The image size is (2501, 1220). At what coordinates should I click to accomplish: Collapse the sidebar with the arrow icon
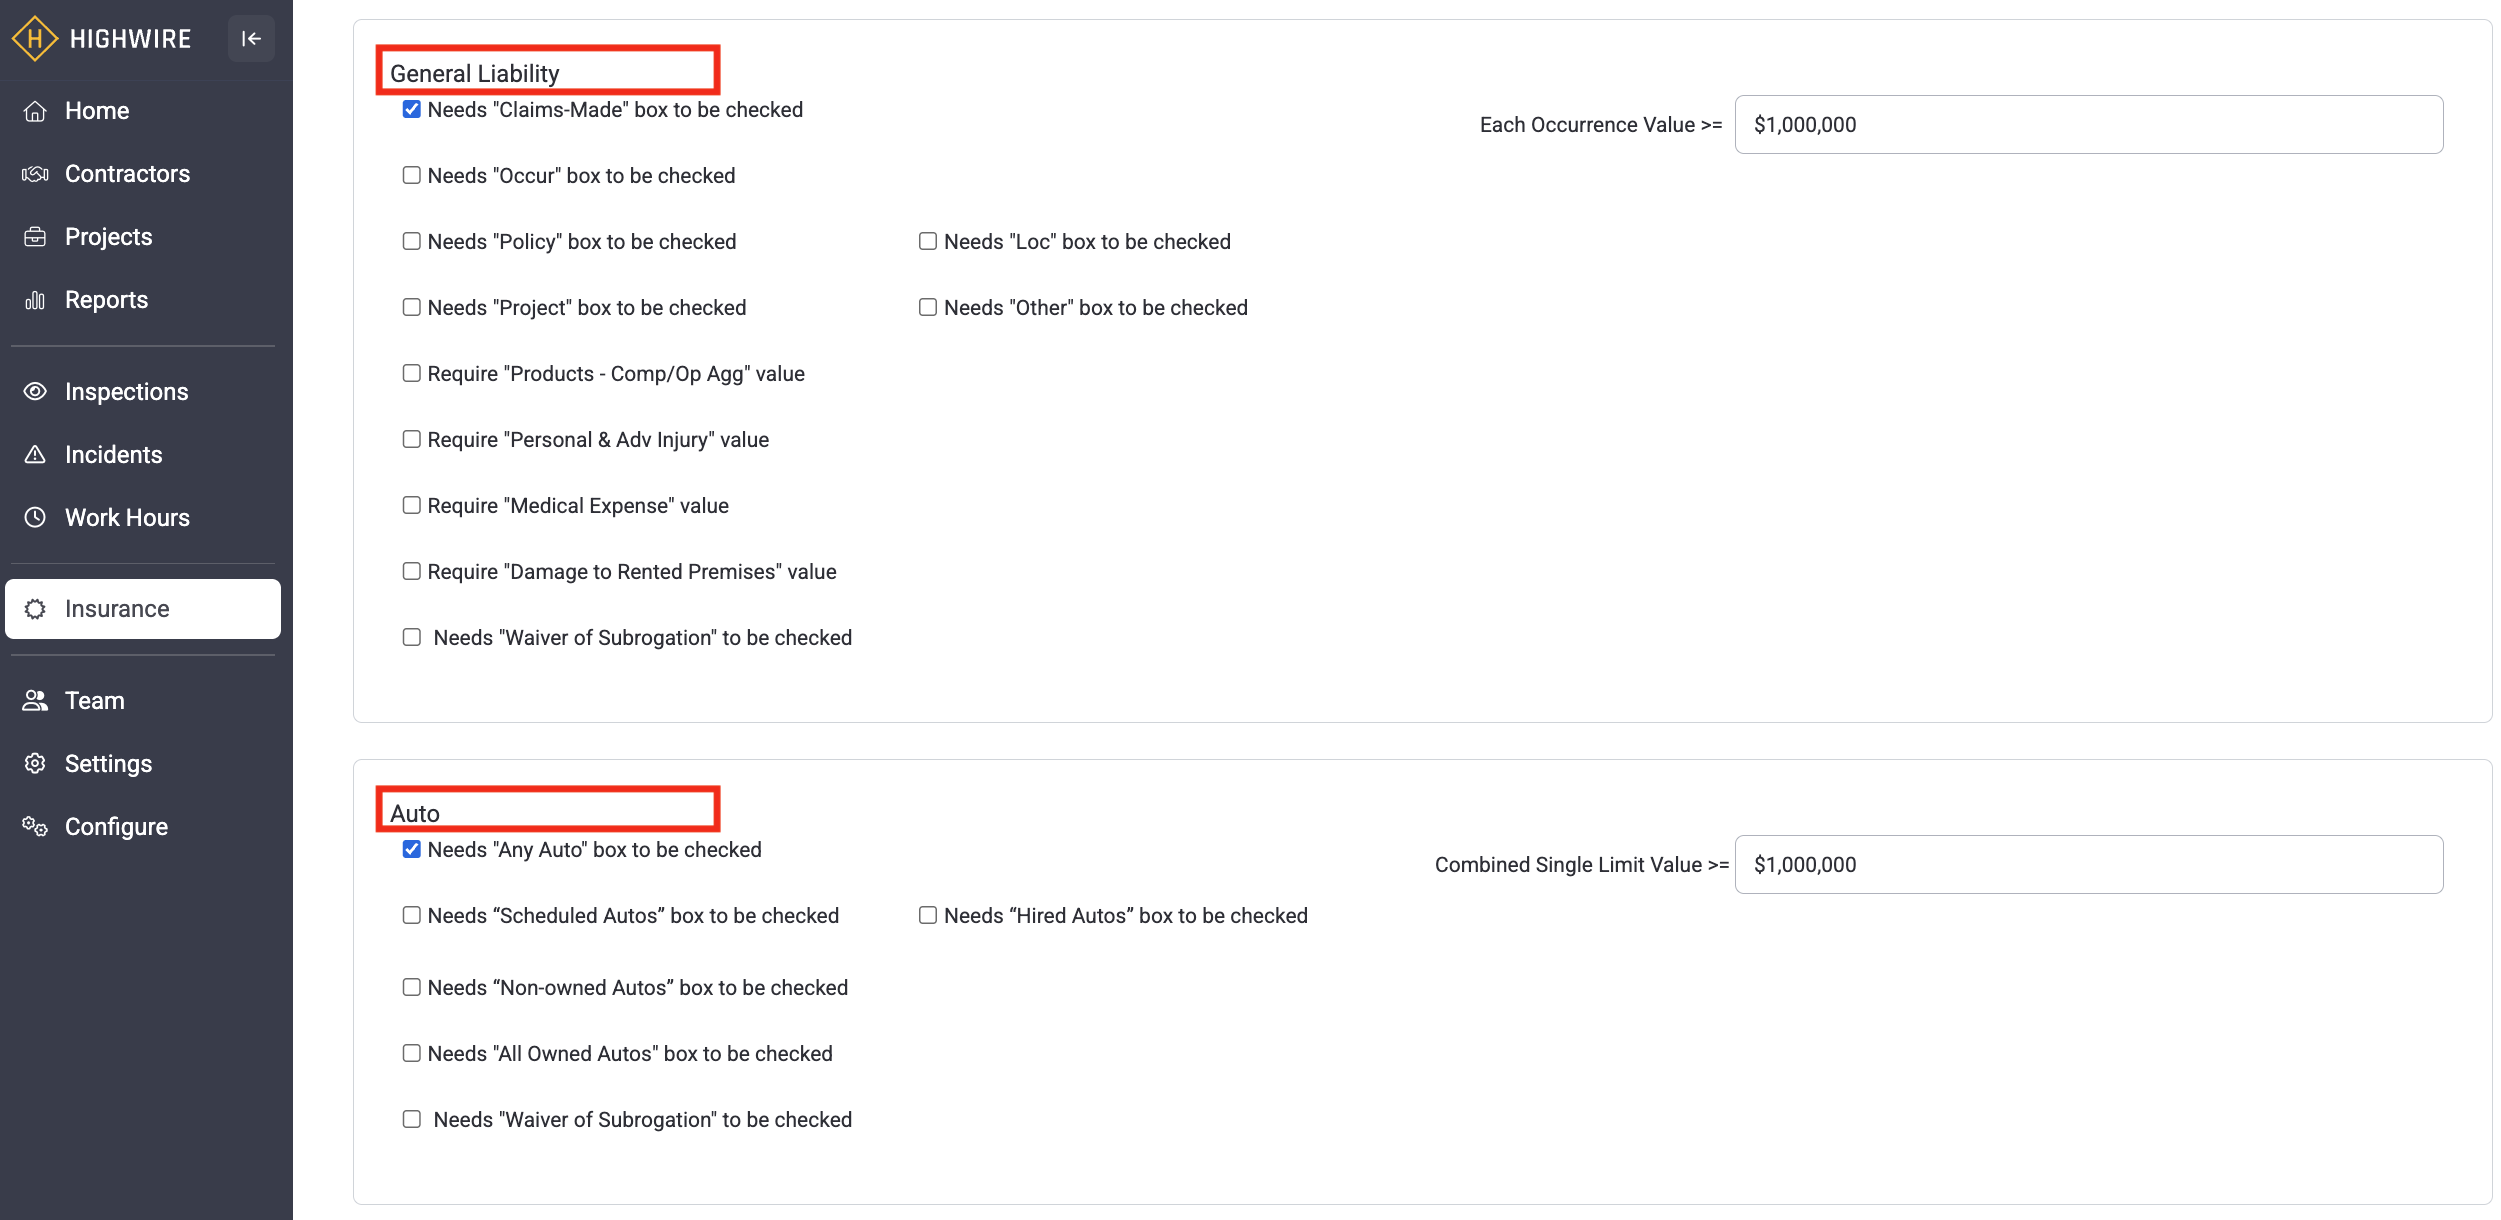click(251, 39)
